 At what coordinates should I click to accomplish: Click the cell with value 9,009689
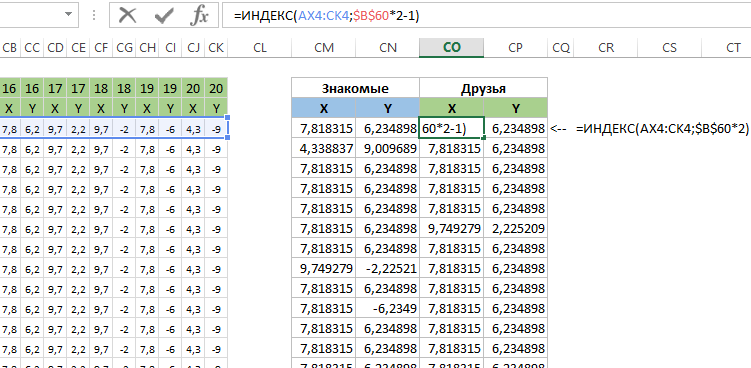[x=388, y=149]
